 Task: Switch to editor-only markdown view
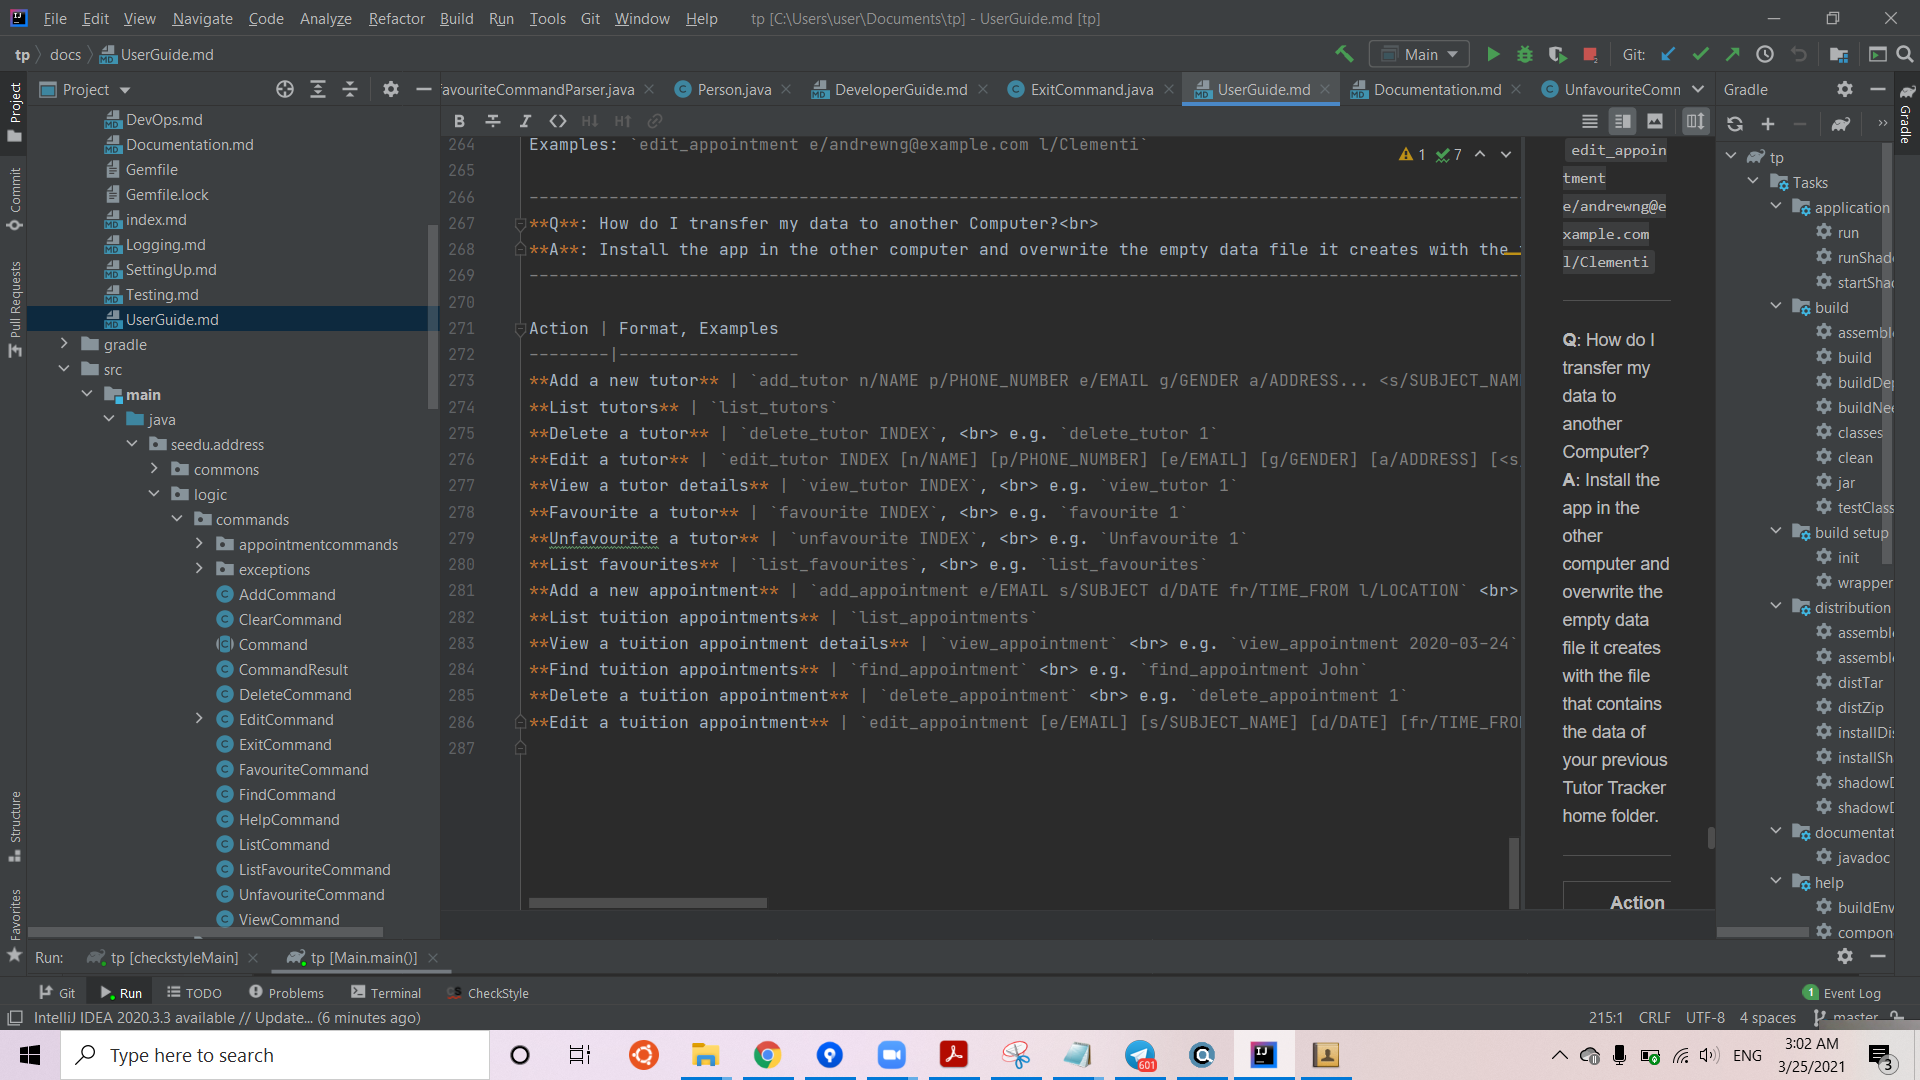1589,121
